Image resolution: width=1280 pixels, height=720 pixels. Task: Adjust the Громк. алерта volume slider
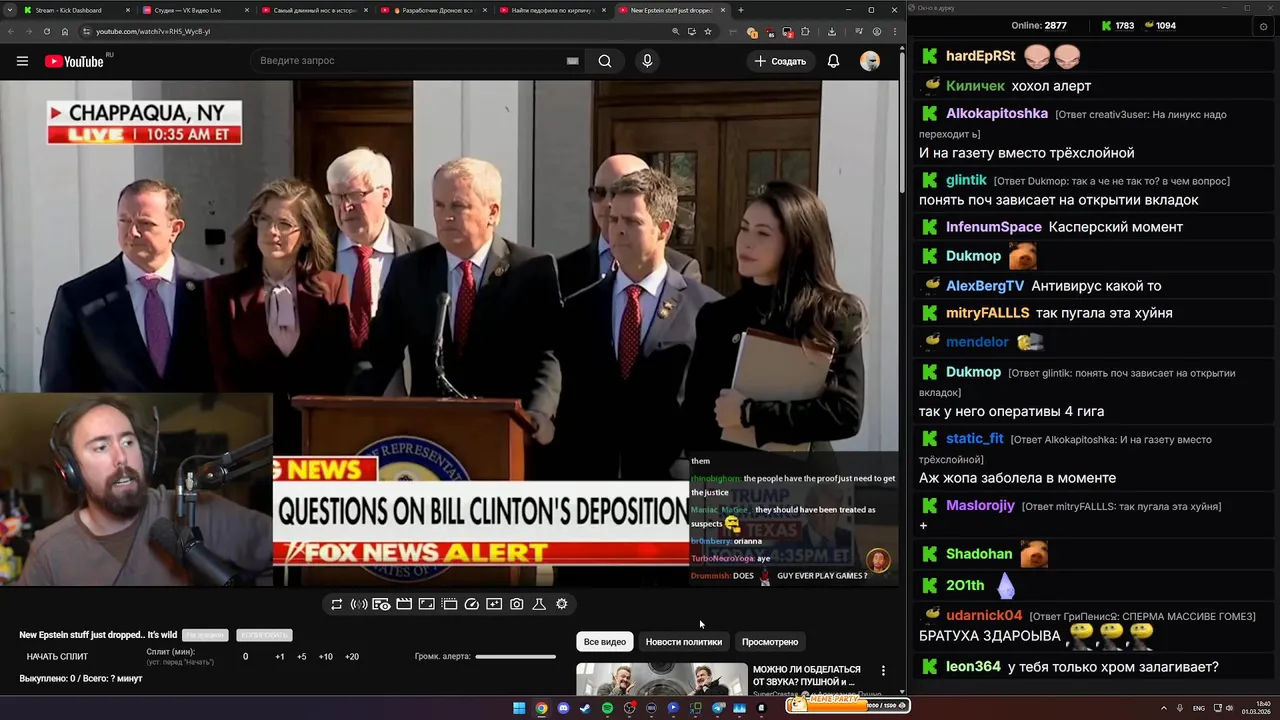click(x=515, y=657)
